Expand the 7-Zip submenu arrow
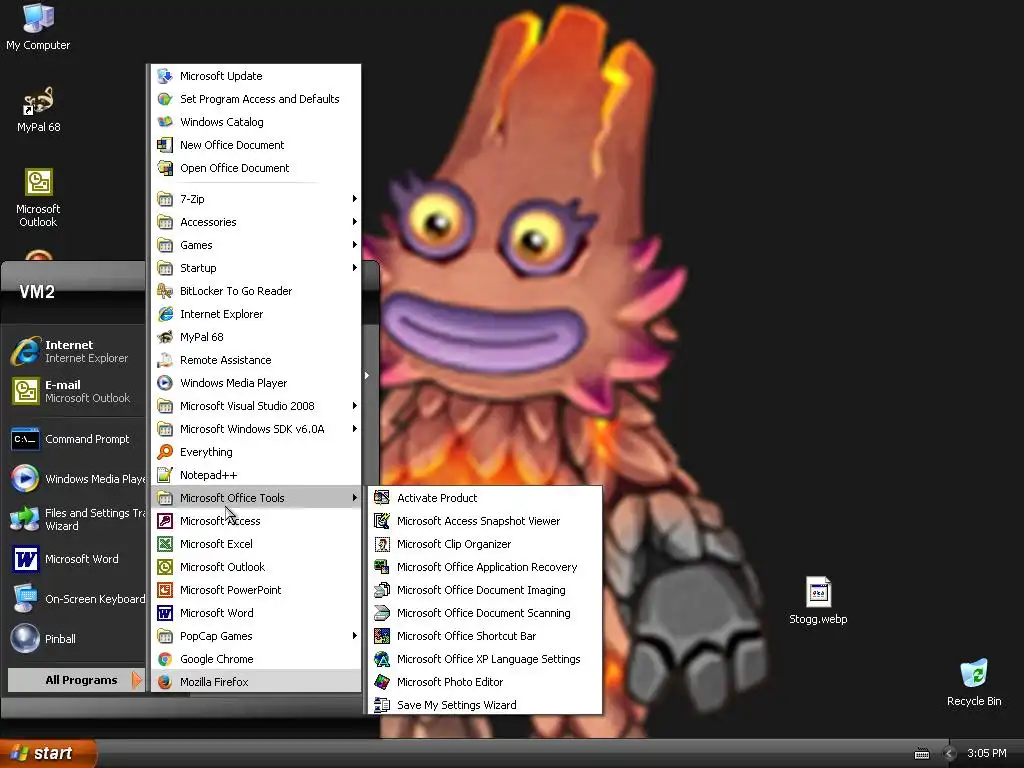 click(355, 199)
